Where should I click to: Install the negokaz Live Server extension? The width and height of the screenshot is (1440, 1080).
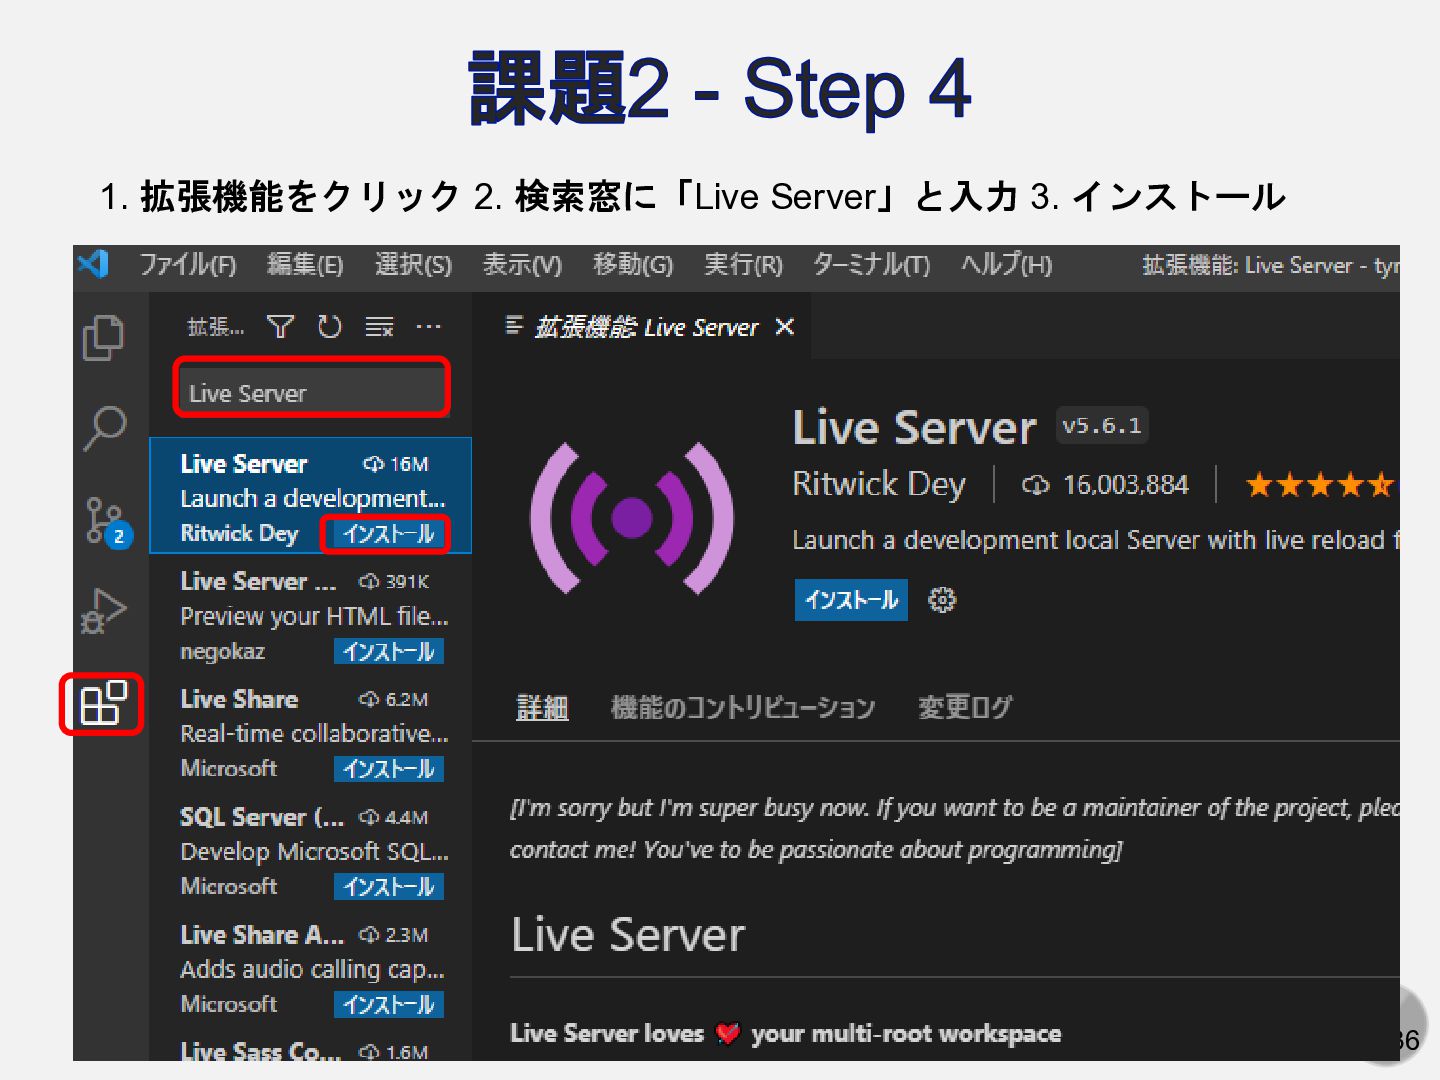(x=388, y=652)
